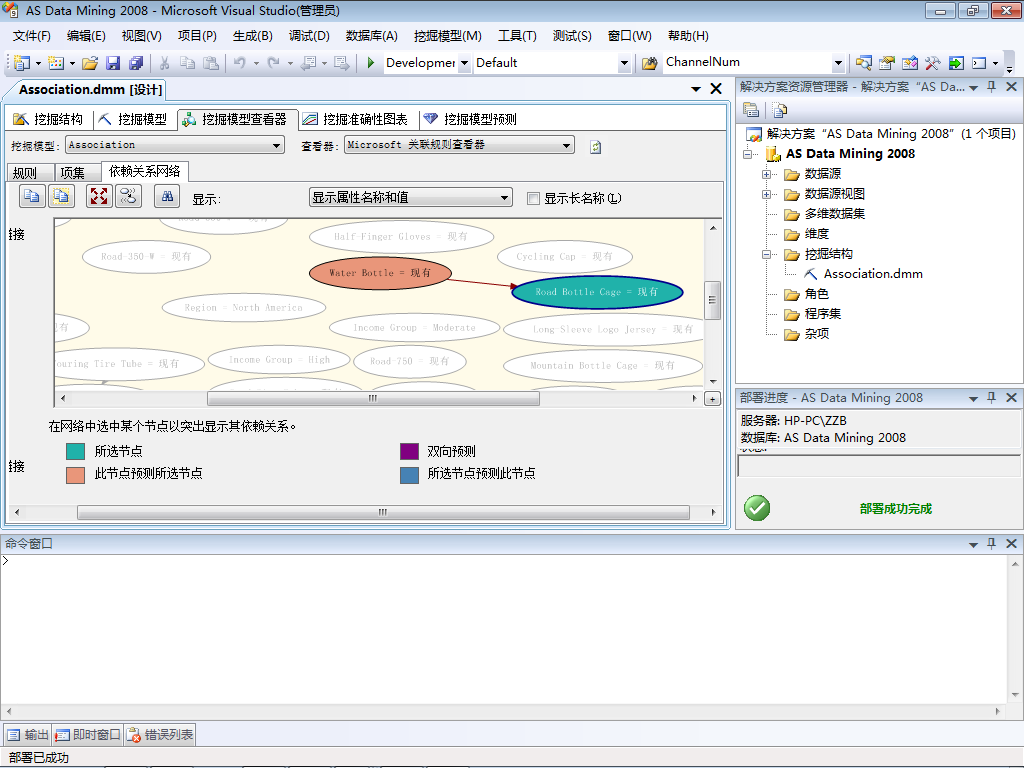Screen dimensions: 1024x768
Task: Click the Improve Layout nodes icon
Action: (129, 196)
